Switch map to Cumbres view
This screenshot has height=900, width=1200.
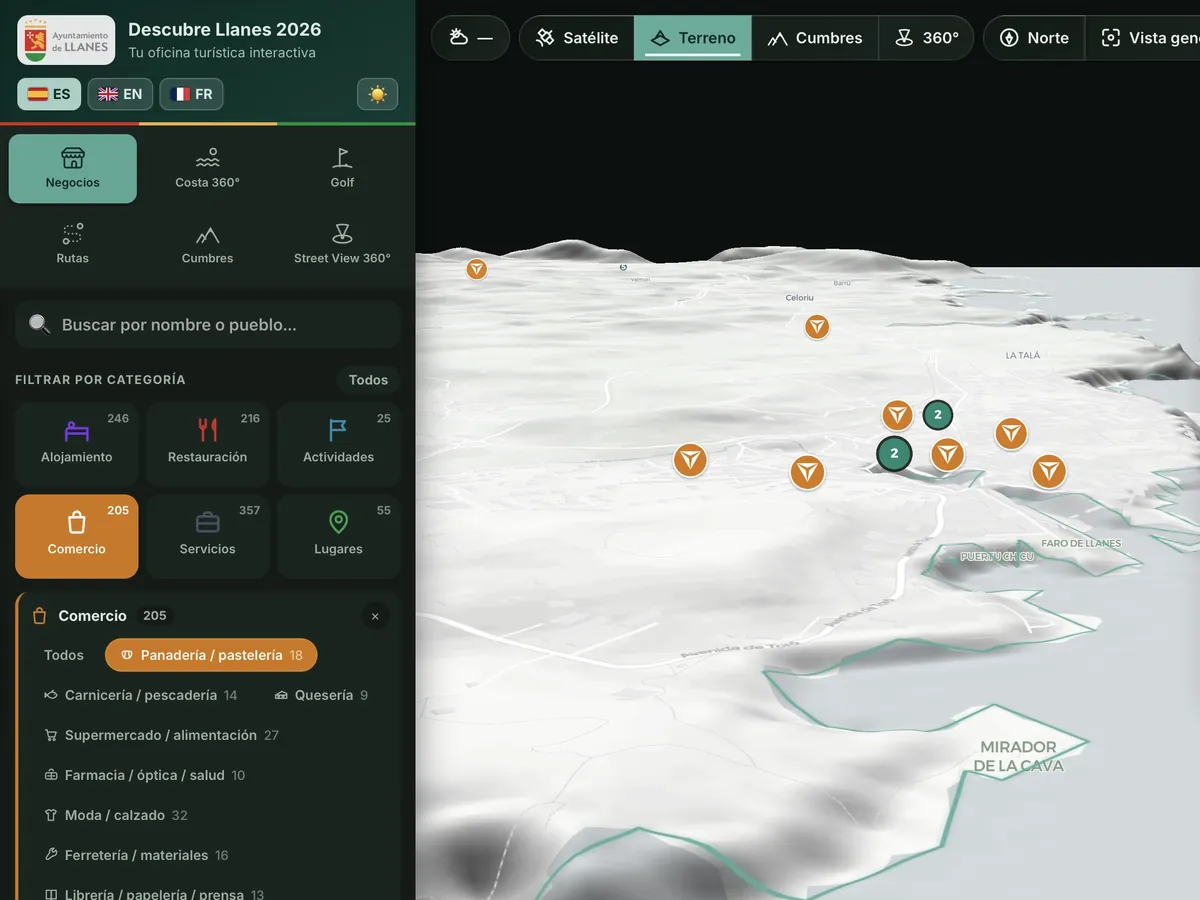[x=815, y=38]
